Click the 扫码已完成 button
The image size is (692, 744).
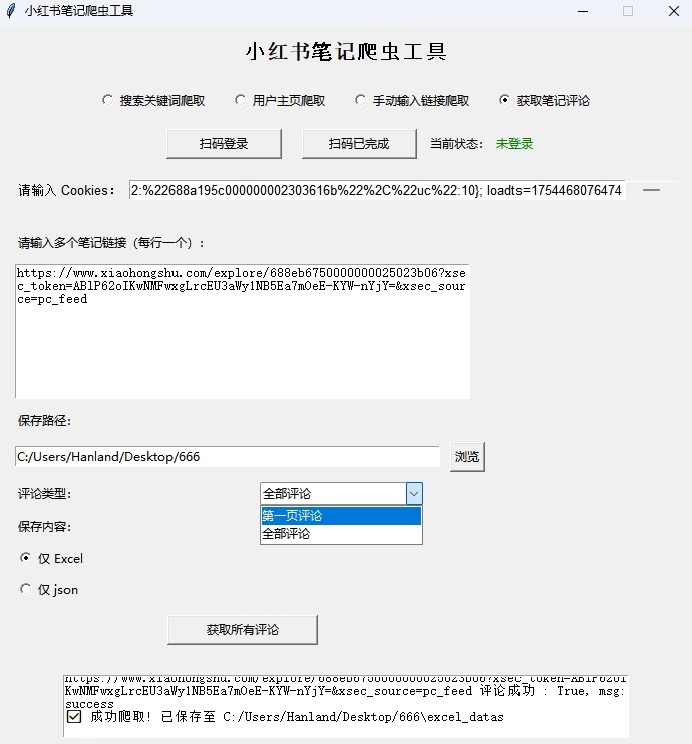(359, 144)
